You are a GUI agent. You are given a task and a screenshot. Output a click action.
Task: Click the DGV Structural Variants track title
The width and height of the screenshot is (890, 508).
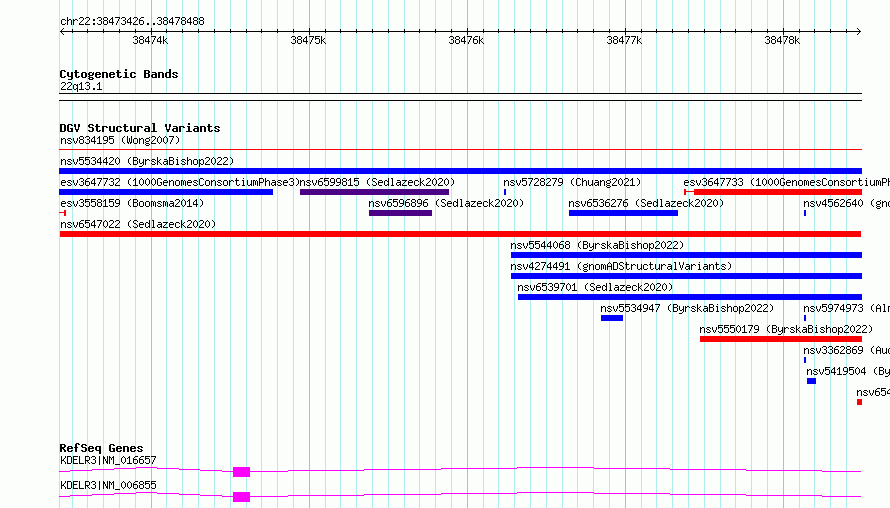tap(140, 128)
